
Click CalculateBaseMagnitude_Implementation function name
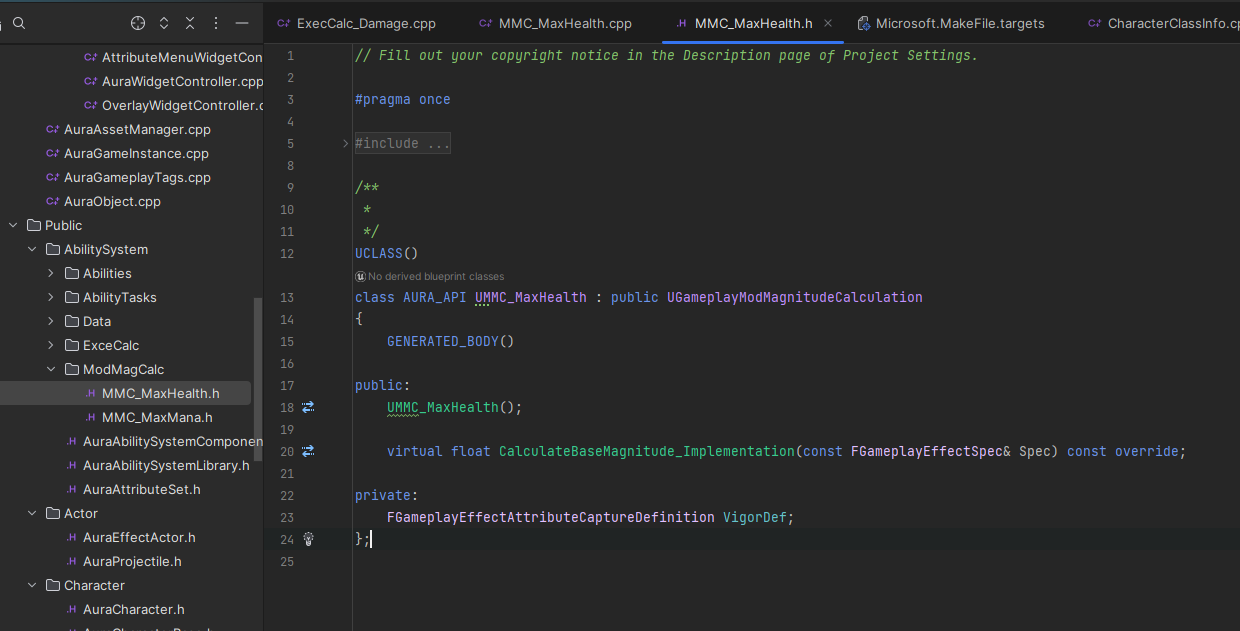point(647,451)
